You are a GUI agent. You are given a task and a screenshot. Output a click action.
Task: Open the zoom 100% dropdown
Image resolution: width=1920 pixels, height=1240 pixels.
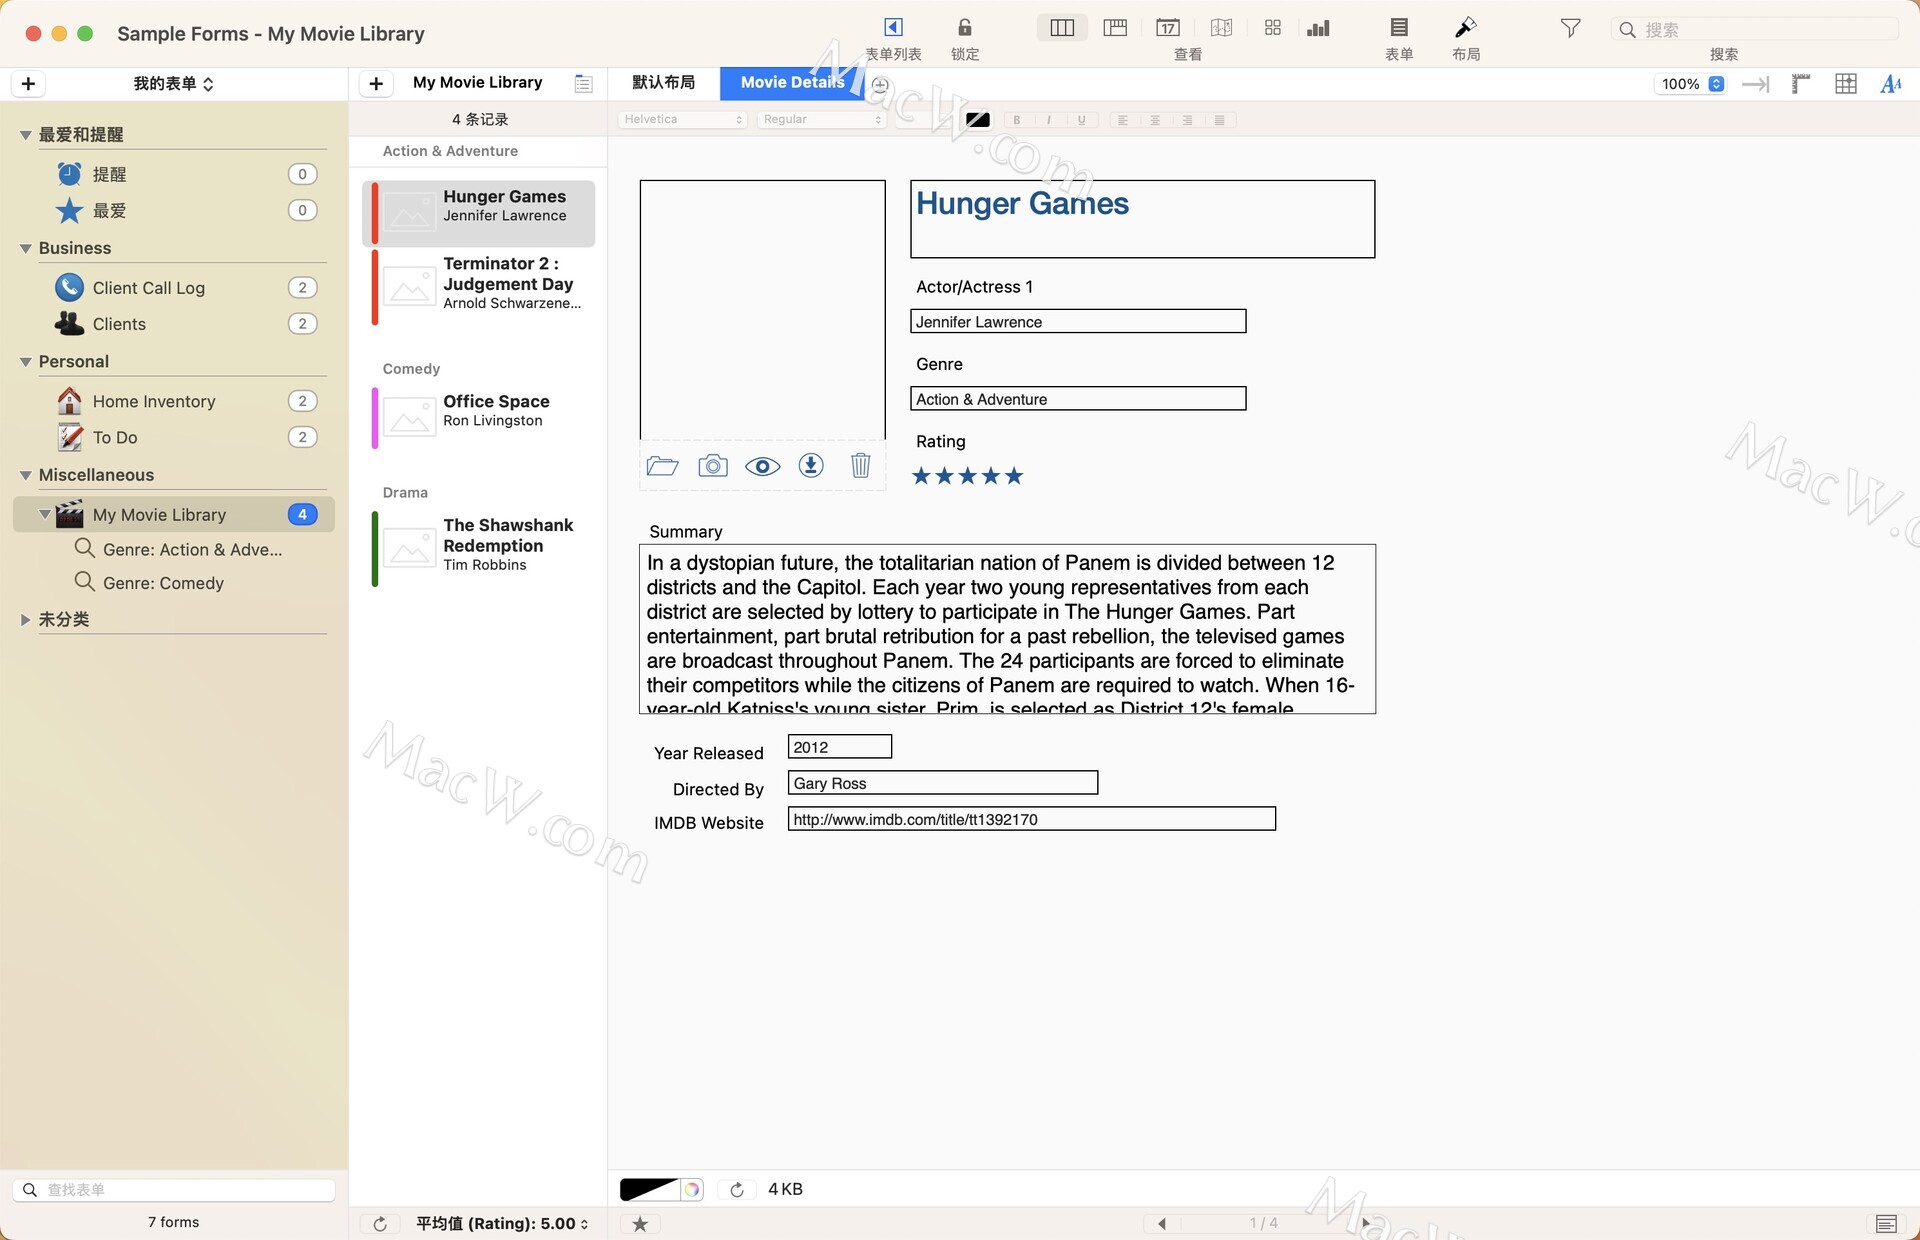pyautogui.click(x=1690, y=84)
